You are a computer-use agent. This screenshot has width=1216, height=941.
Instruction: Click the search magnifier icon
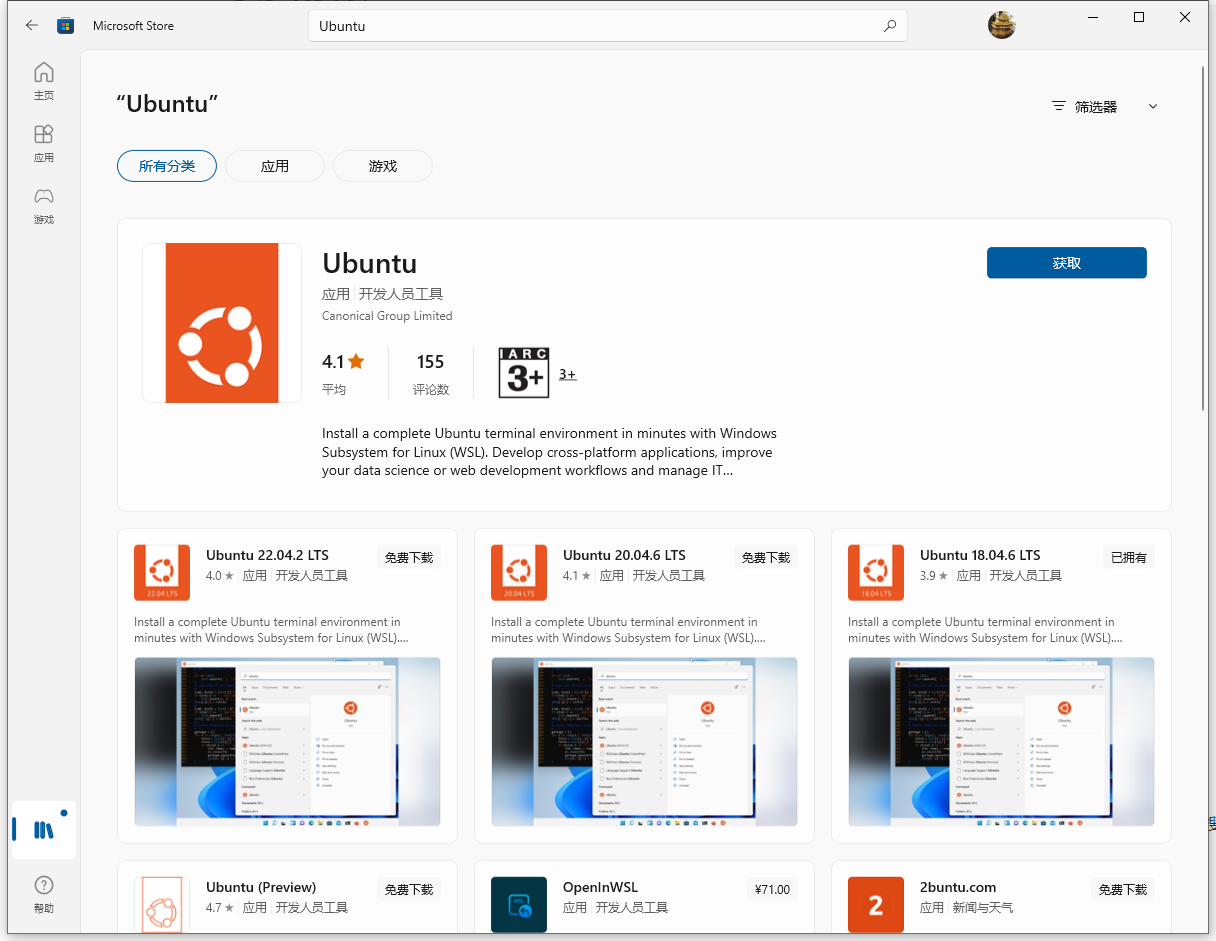click(889, 26)
